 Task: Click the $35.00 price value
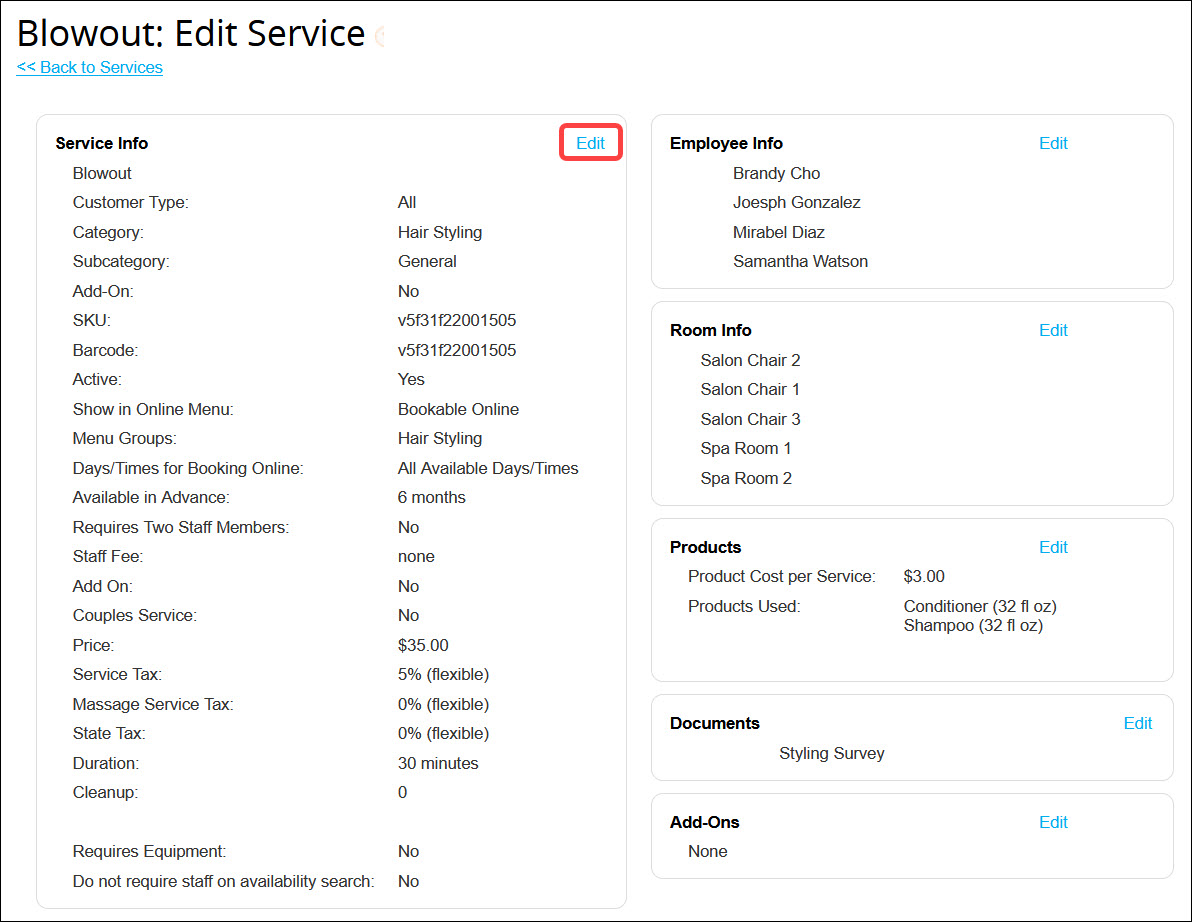click(423, 645)
